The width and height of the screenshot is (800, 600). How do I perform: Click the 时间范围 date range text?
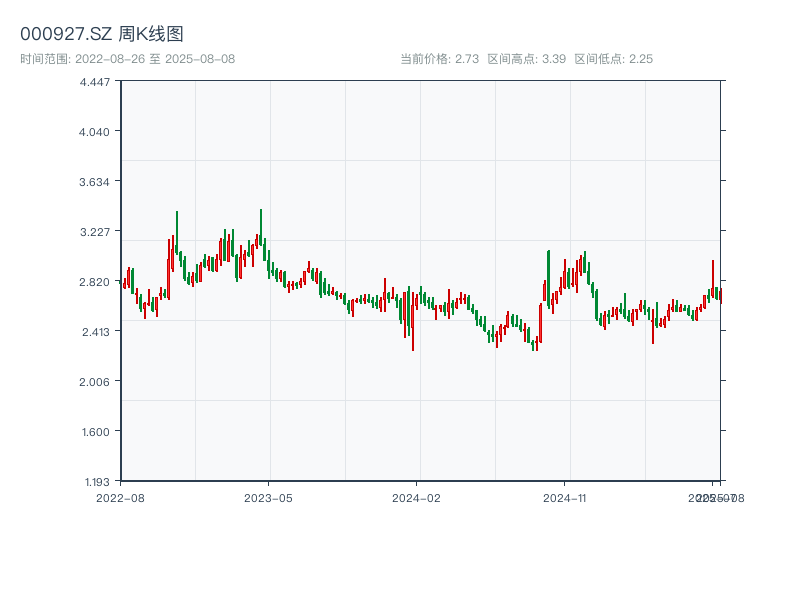pyautogui.click(x=128, y=59)
